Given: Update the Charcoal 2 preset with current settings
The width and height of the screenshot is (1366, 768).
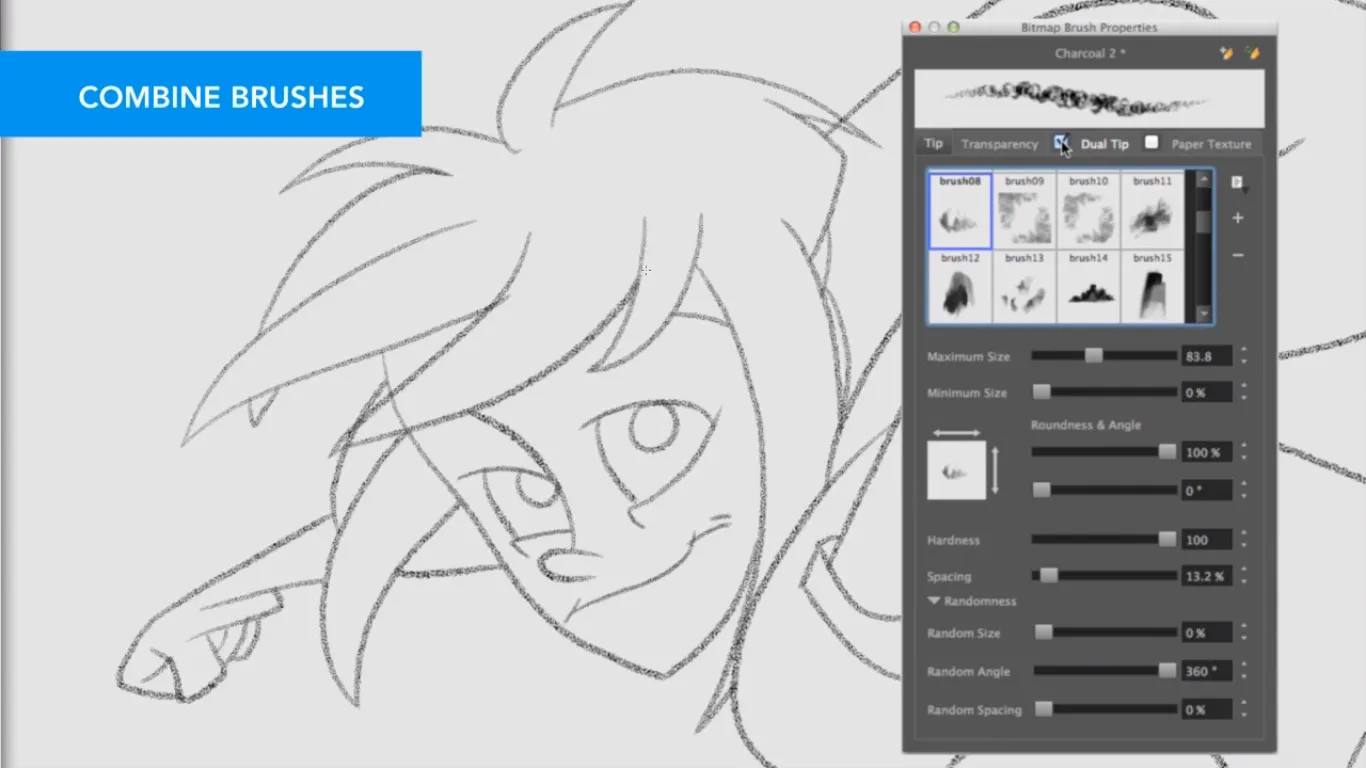Looking at the screenshot, I should point(1253,53).
